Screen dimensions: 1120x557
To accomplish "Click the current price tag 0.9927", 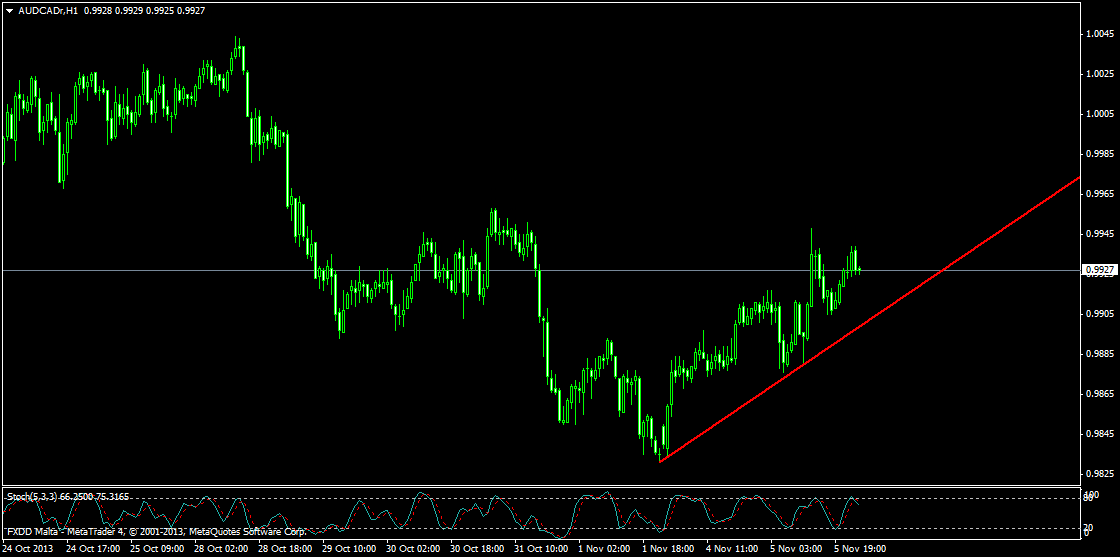I will [1099, 270].
